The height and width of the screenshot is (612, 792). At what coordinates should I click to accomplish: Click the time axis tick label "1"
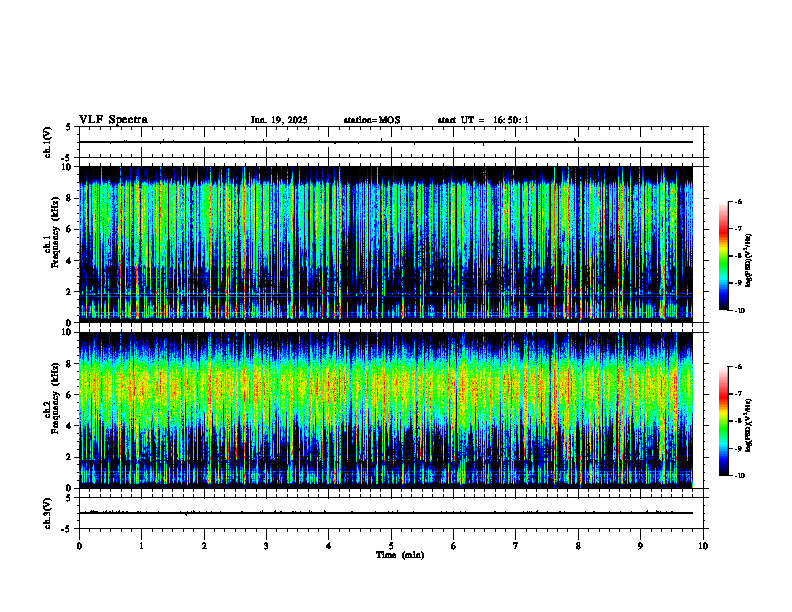click(141, 546)
